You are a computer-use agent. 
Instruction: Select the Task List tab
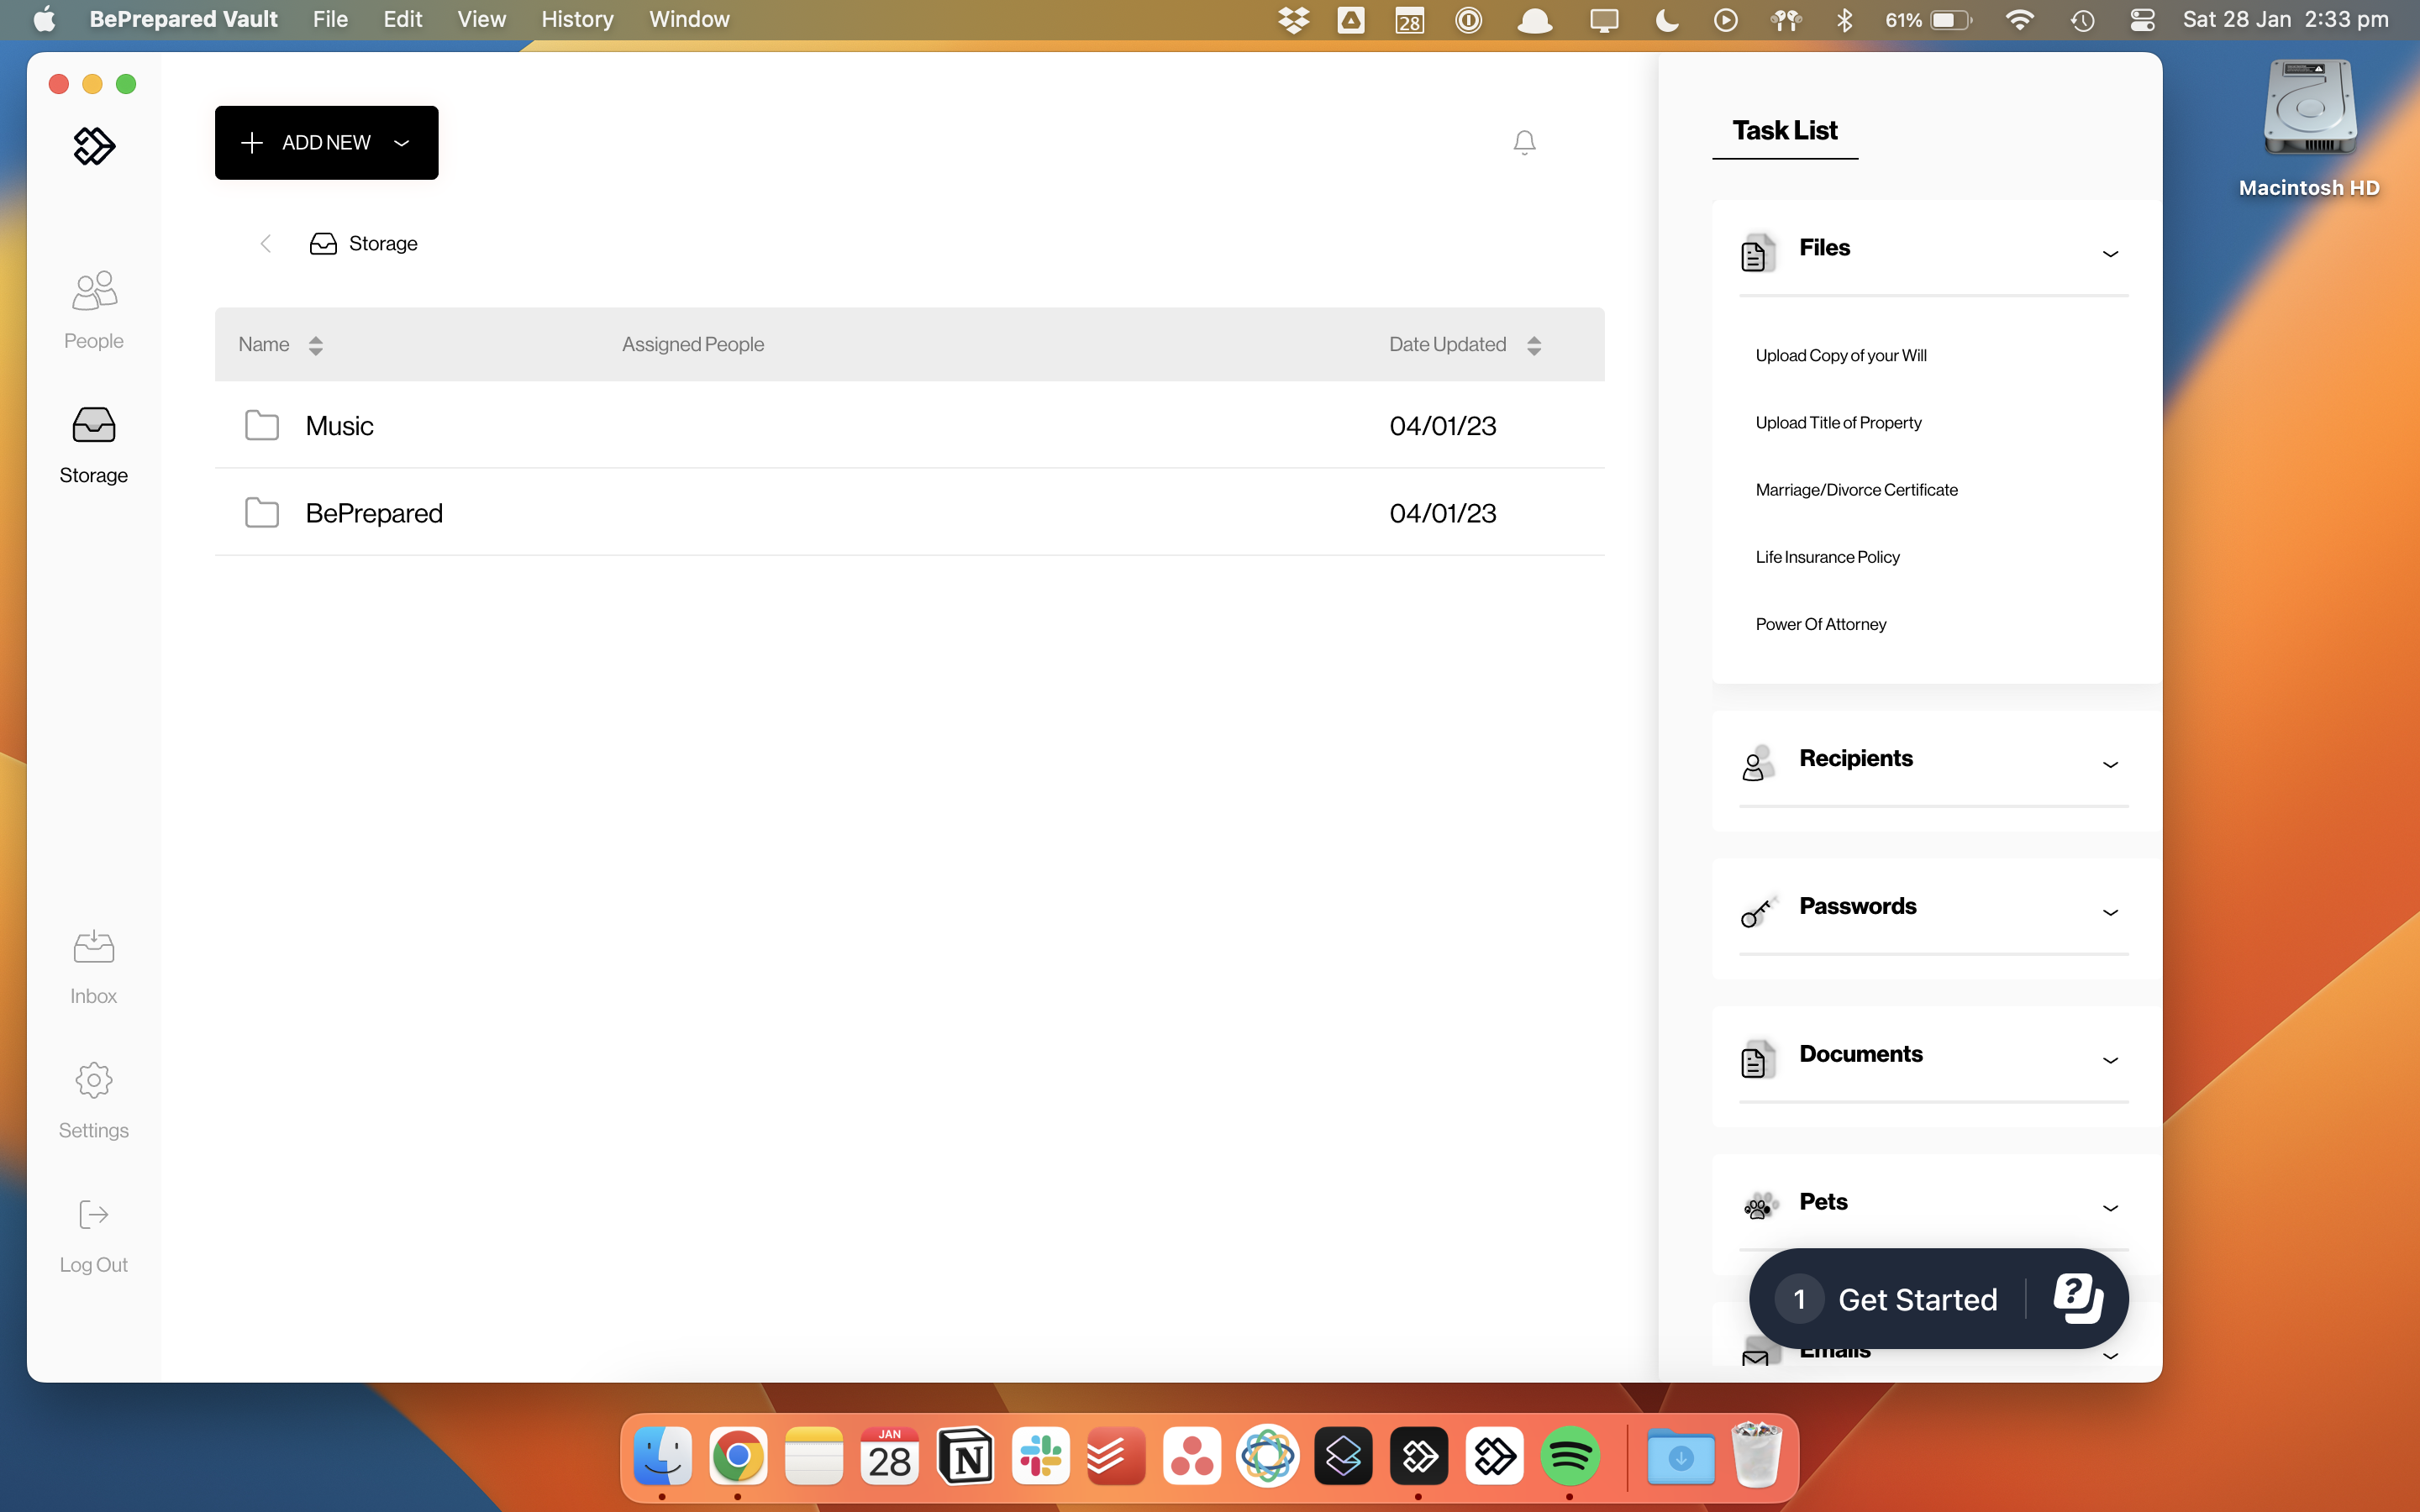click(x=1785, y=131)
